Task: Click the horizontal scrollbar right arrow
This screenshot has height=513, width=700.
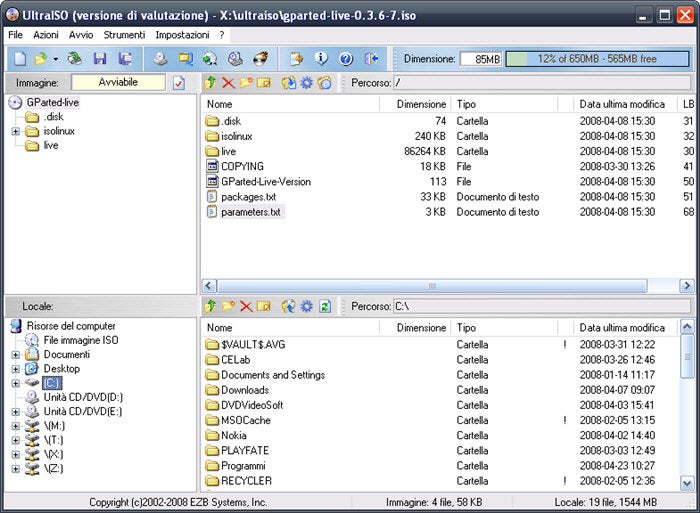Action: pos(687,286)
